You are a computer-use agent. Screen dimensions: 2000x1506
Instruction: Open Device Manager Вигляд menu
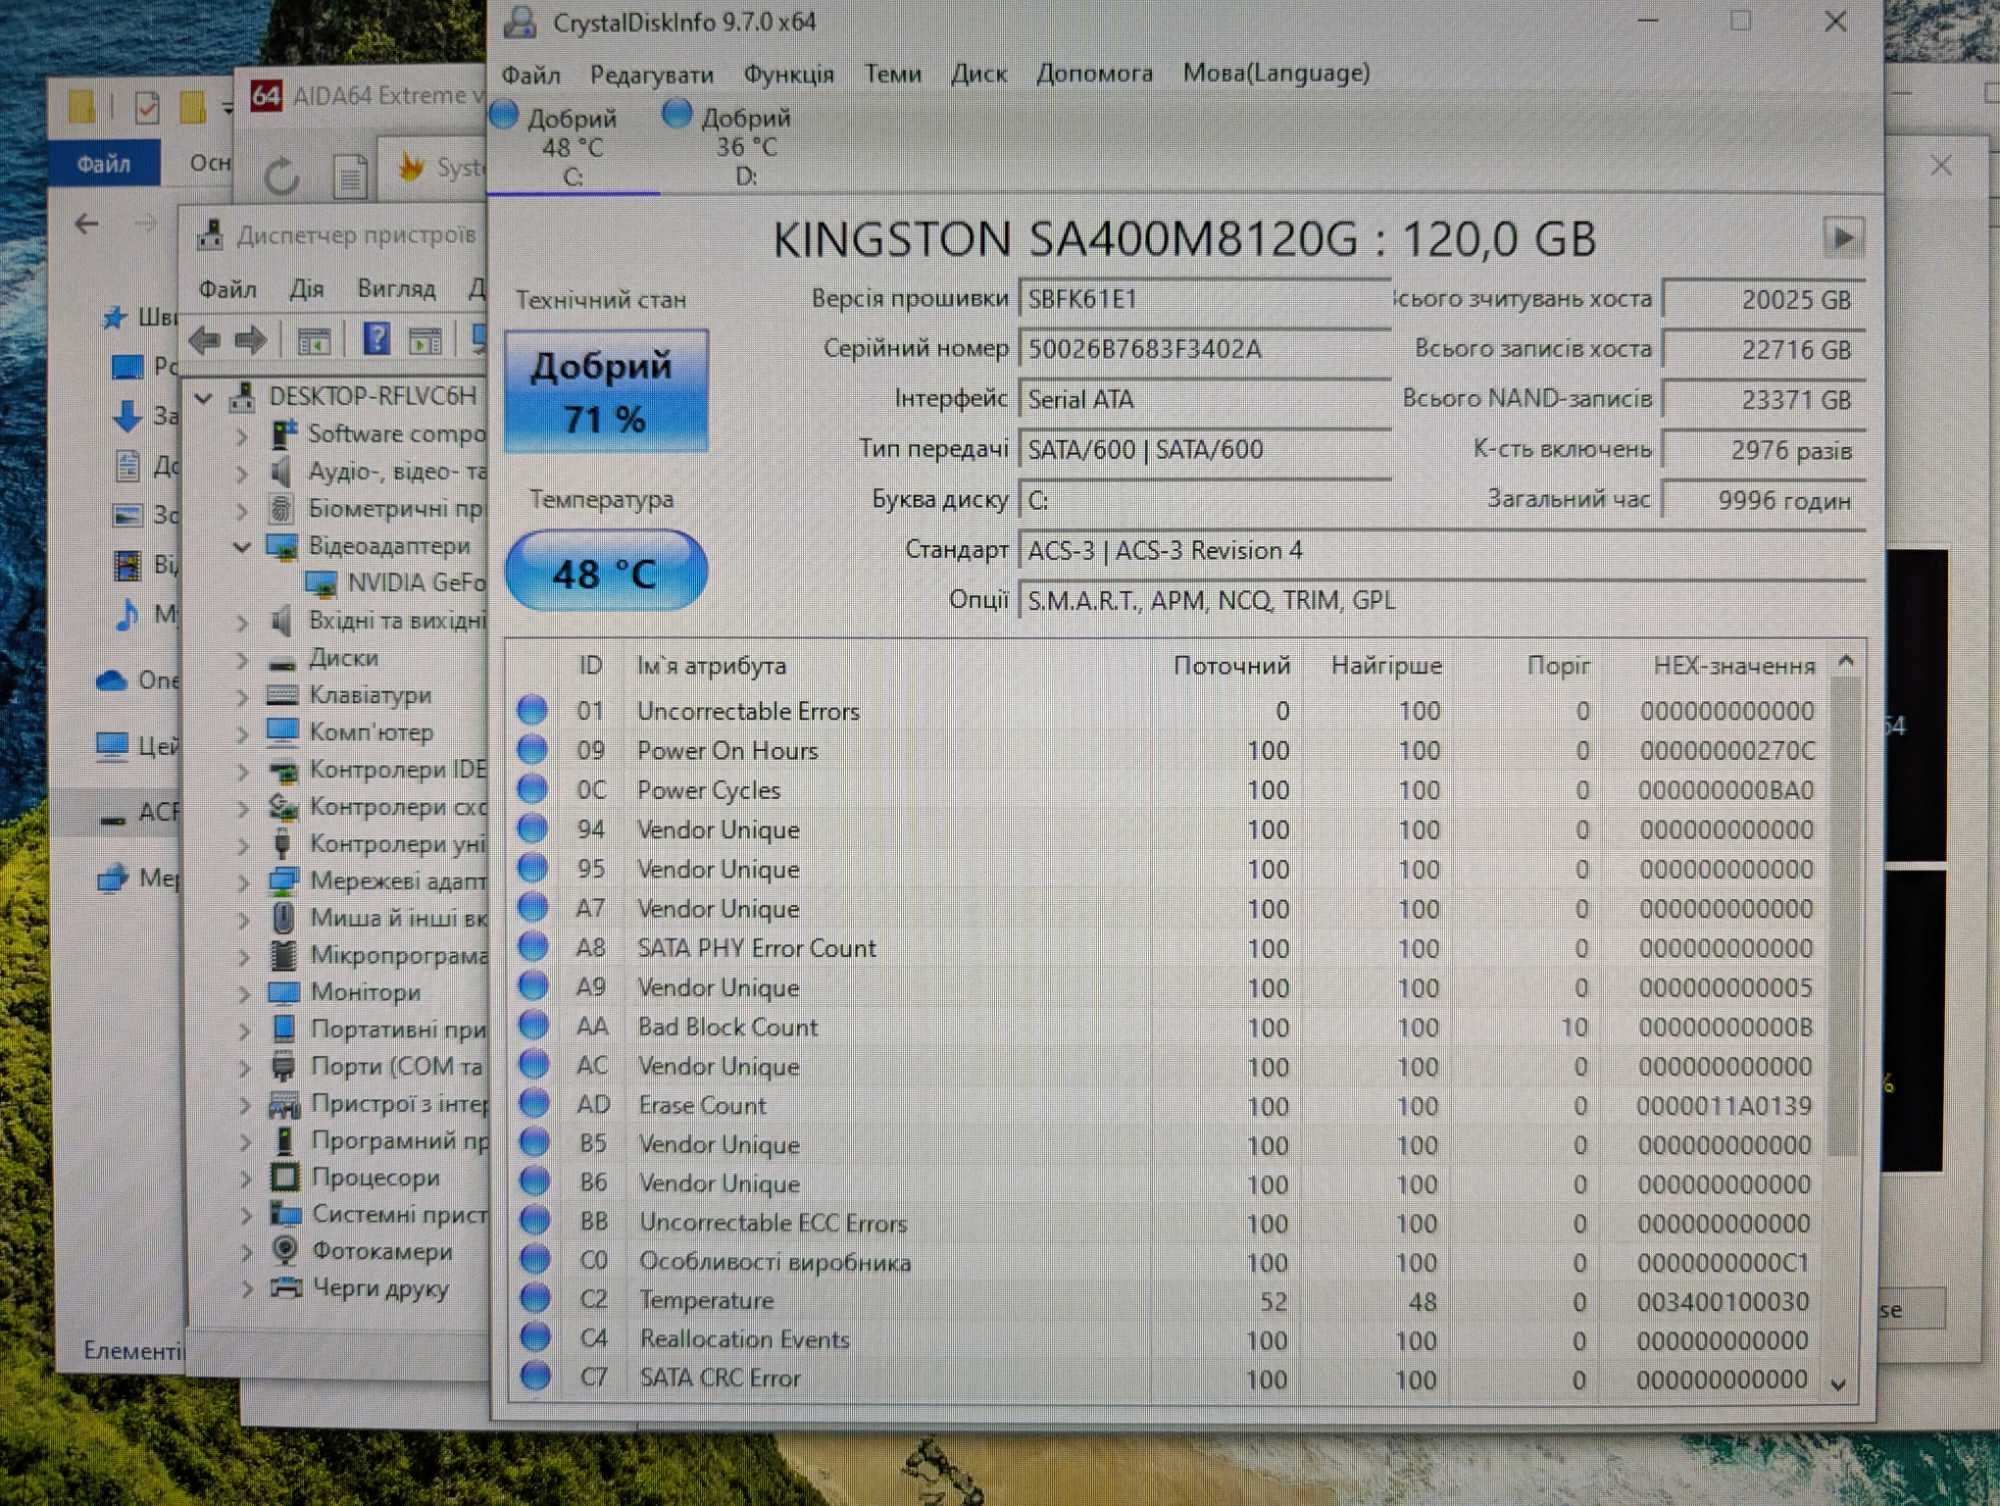point(396,289)
